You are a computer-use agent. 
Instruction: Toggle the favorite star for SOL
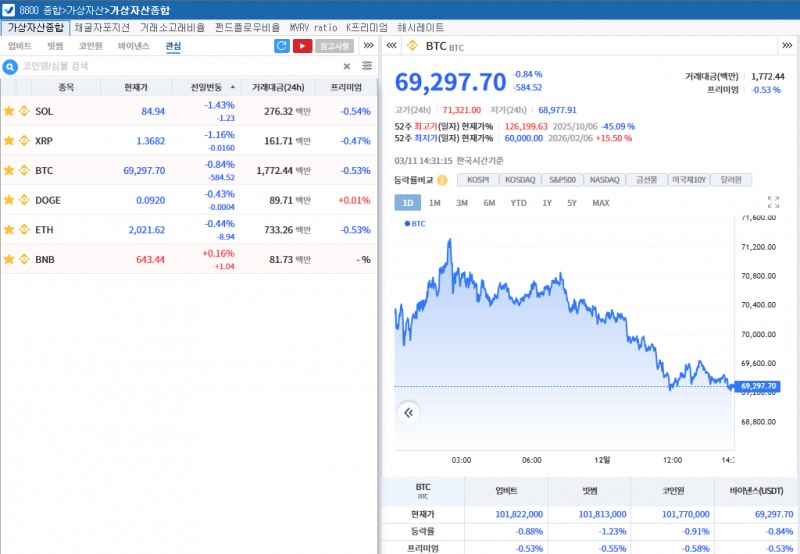9,111
